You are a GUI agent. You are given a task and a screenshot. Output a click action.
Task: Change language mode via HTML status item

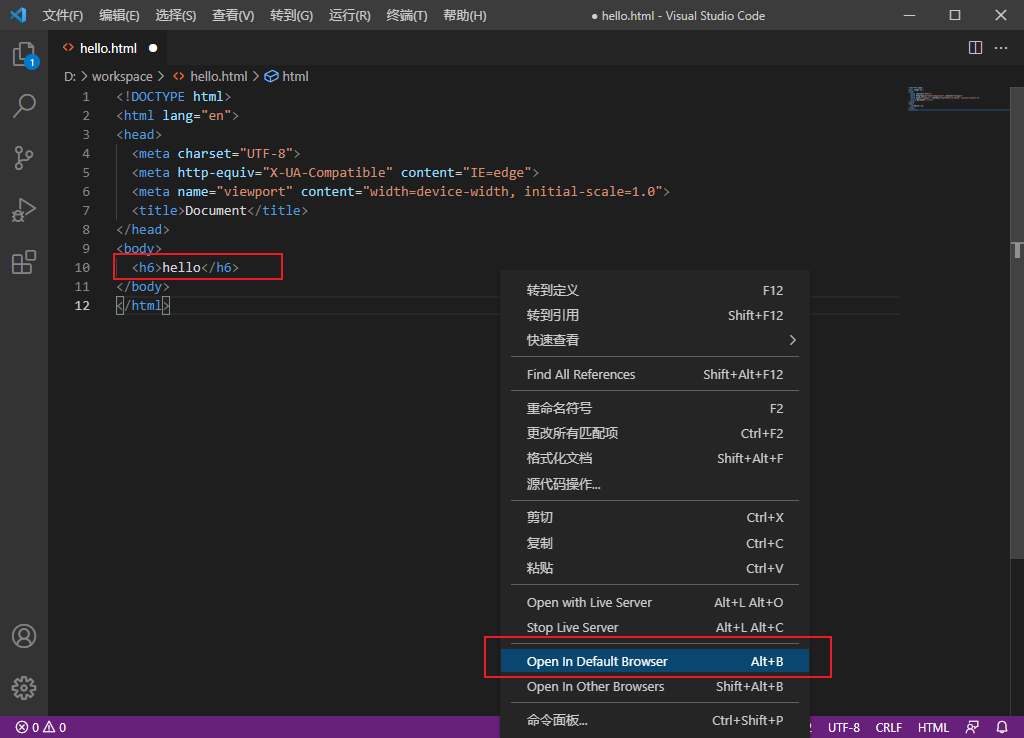[933, 727]
